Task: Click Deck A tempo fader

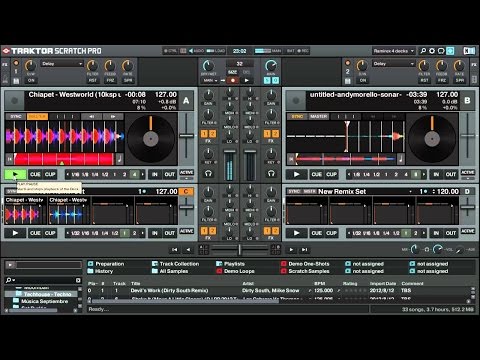Action: click(186, 135)
